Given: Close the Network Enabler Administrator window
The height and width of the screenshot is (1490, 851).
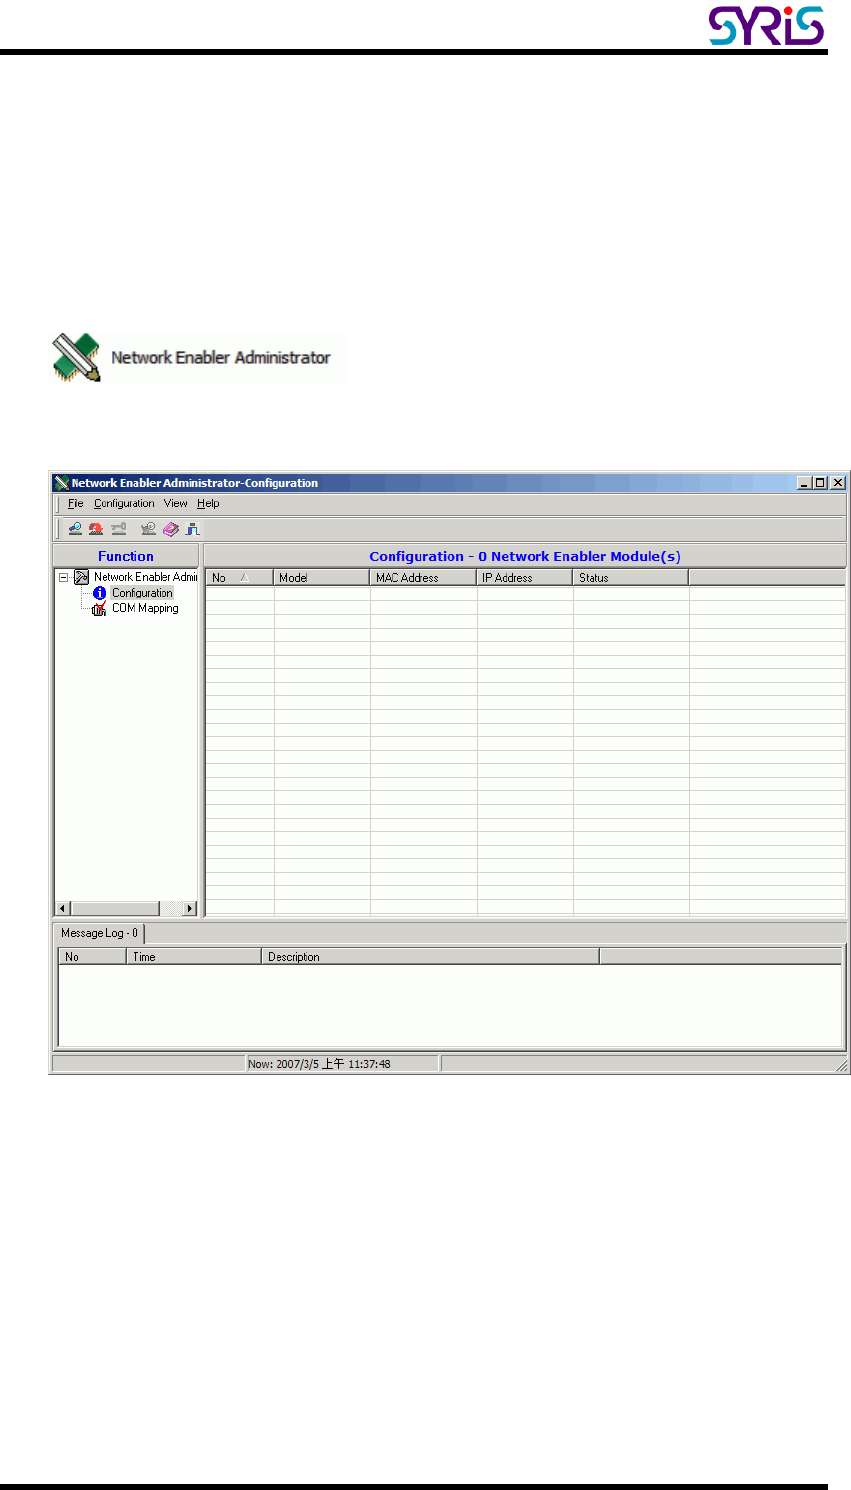Looking at the screenshot, I should point(837,482).
